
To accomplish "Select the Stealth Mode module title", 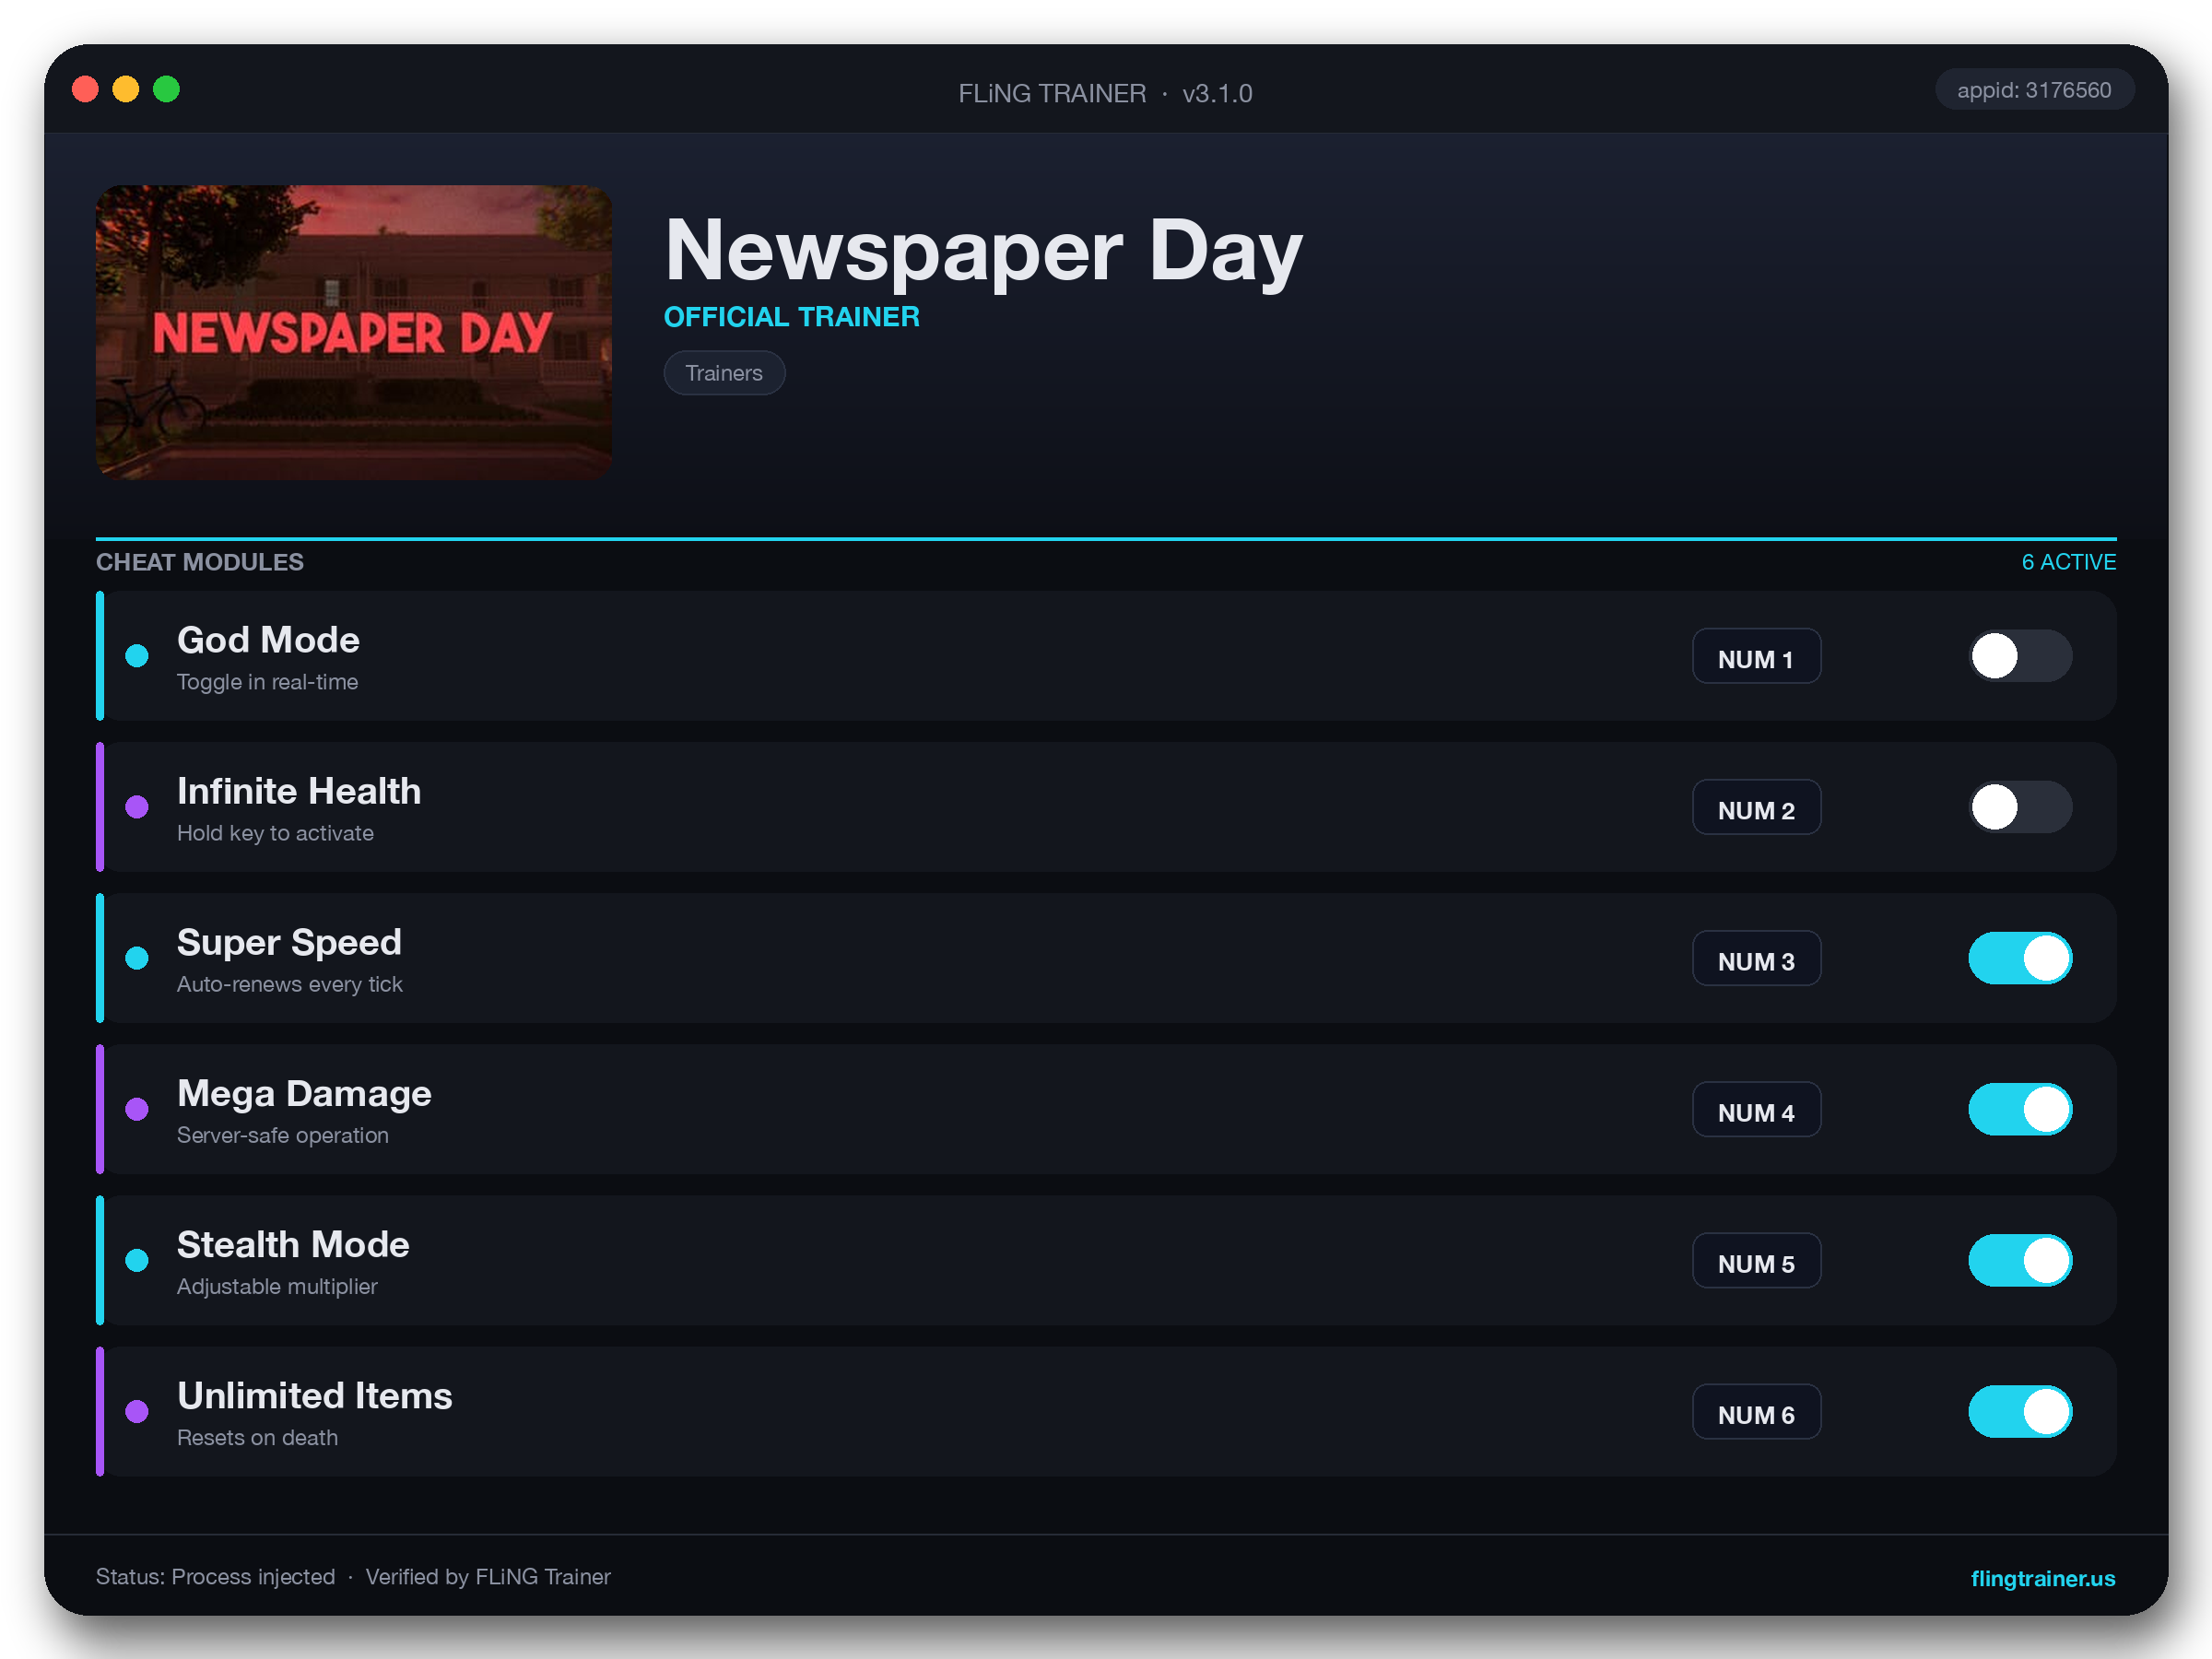I will 293,1245.
